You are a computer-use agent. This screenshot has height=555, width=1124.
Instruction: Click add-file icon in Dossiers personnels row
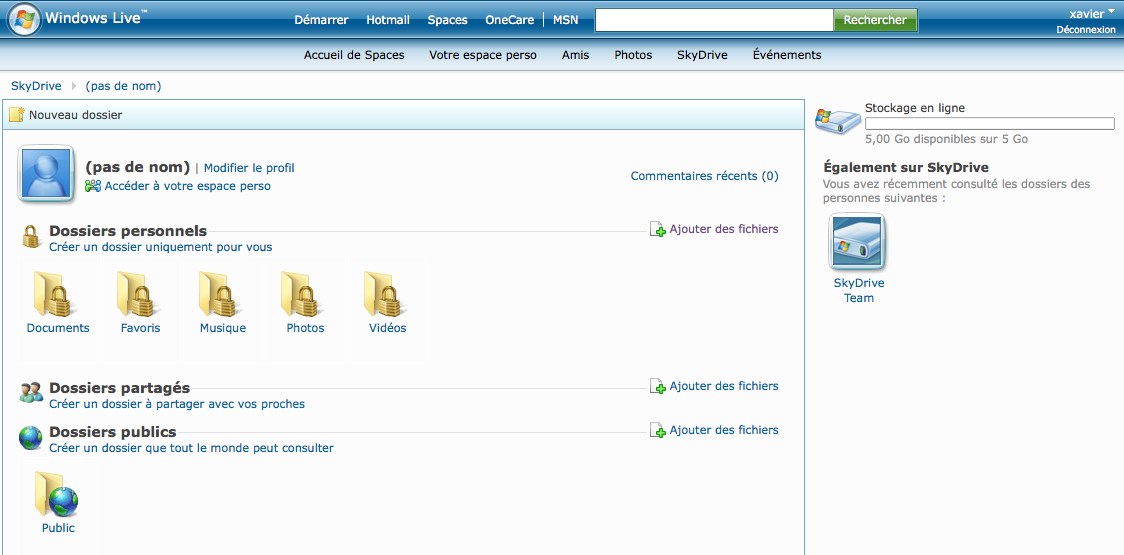click(657, 229)
